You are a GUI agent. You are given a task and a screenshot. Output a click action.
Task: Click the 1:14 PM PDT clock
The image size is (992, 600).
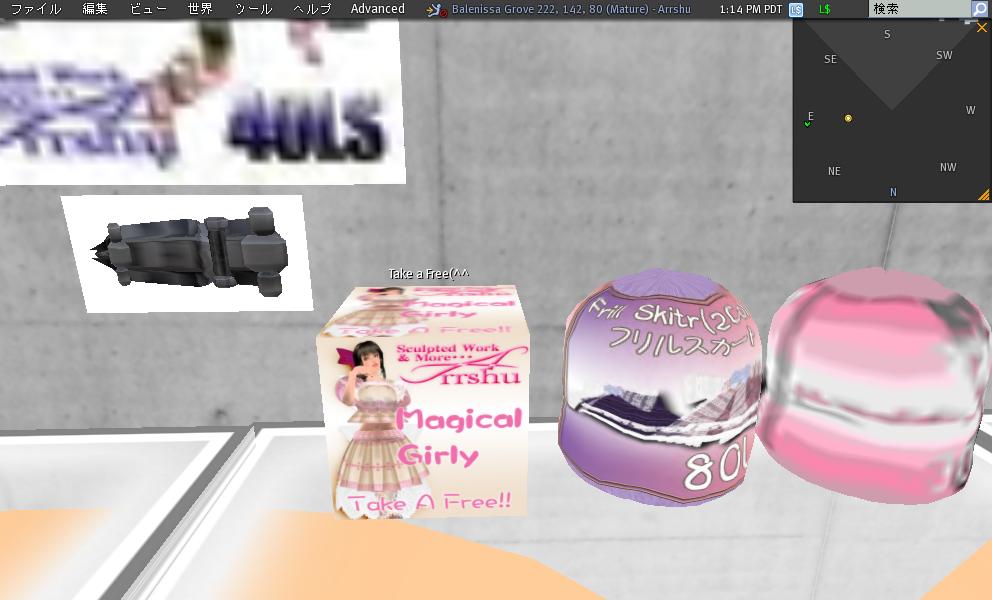point(751,9)
